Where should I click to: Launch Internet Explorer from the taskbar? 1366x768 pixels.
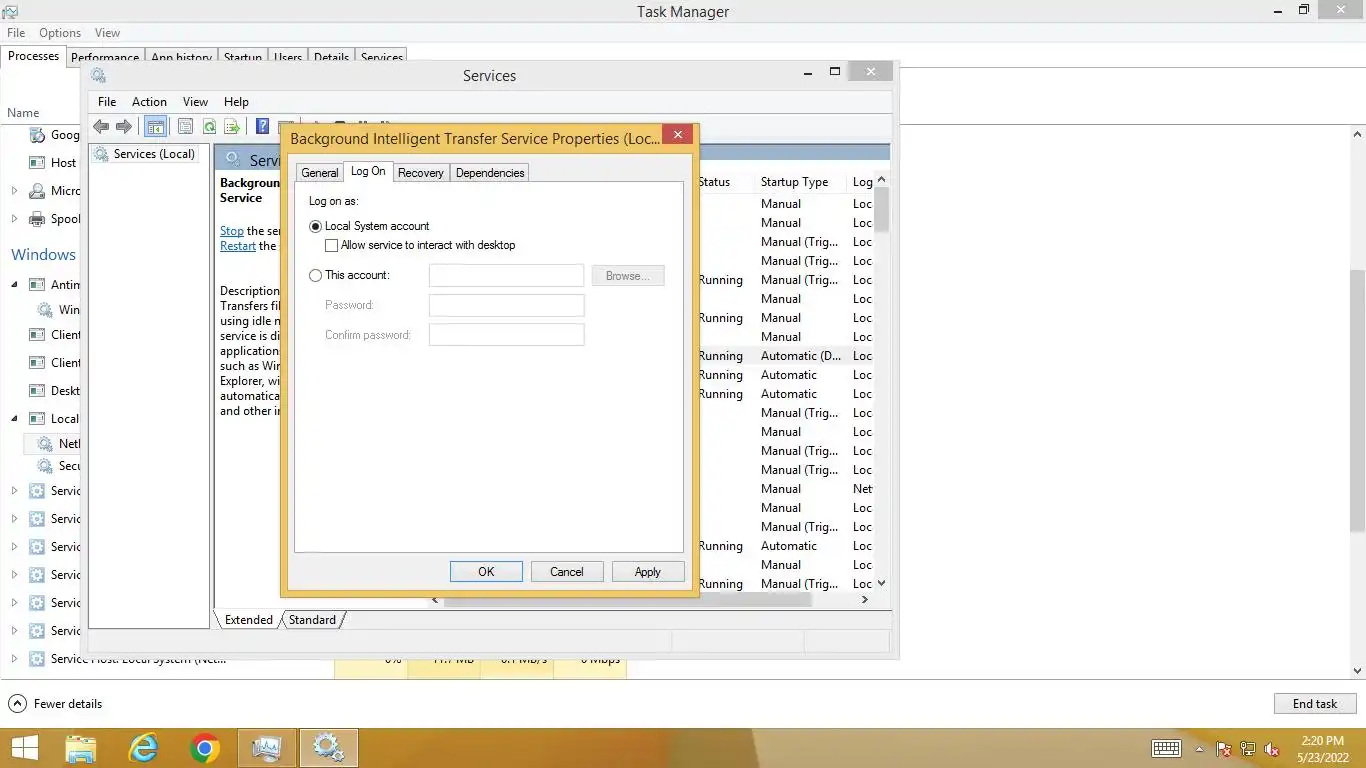click(144, 748)
